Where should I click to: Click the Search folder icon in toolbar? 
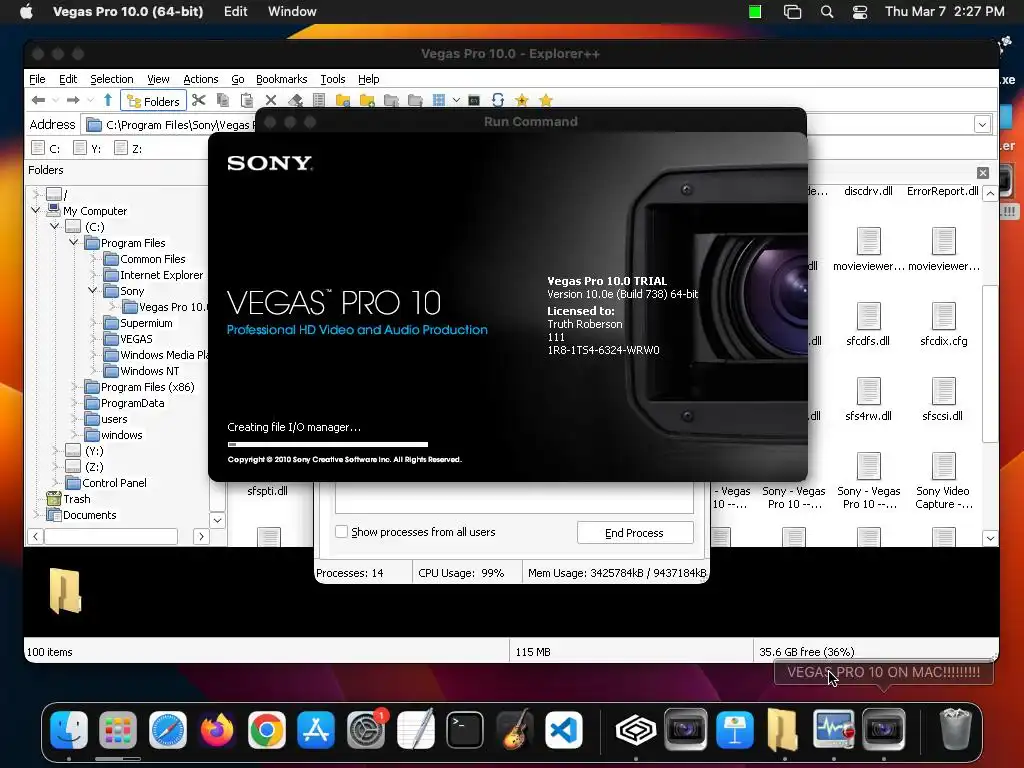[x=343, y=100]
